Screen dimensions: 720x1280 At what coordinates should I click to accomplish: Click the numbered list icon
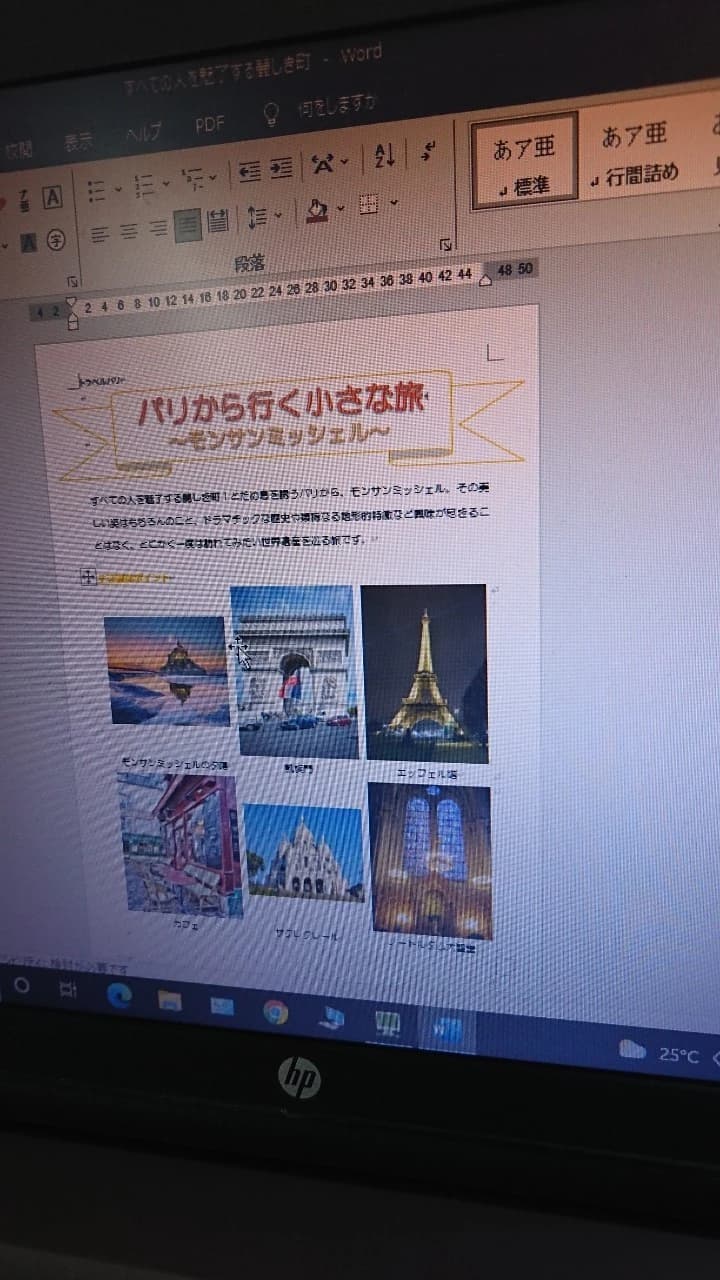(145, 185)
